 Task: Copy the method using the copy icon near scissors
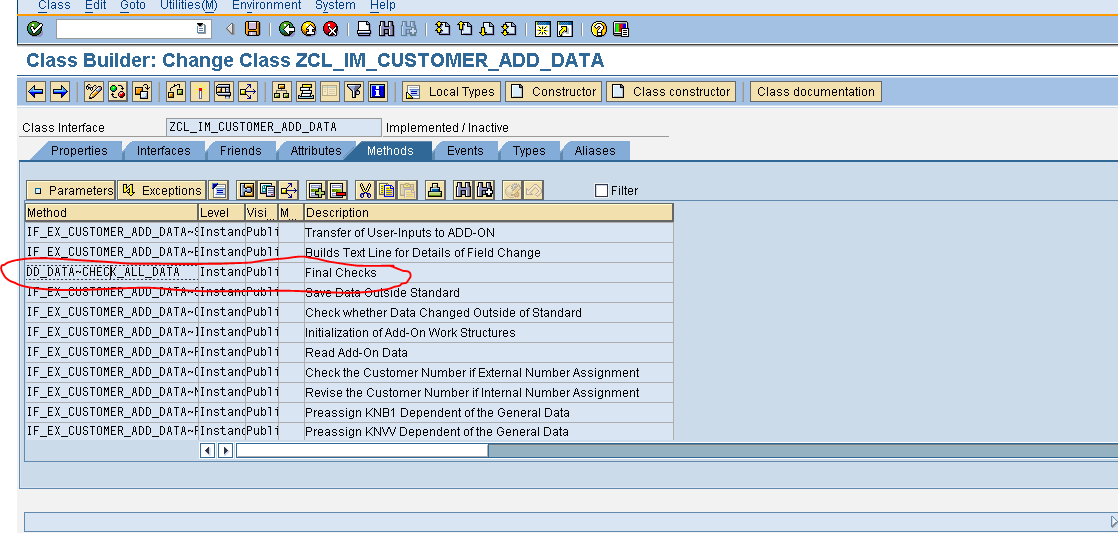pos(386,190)
